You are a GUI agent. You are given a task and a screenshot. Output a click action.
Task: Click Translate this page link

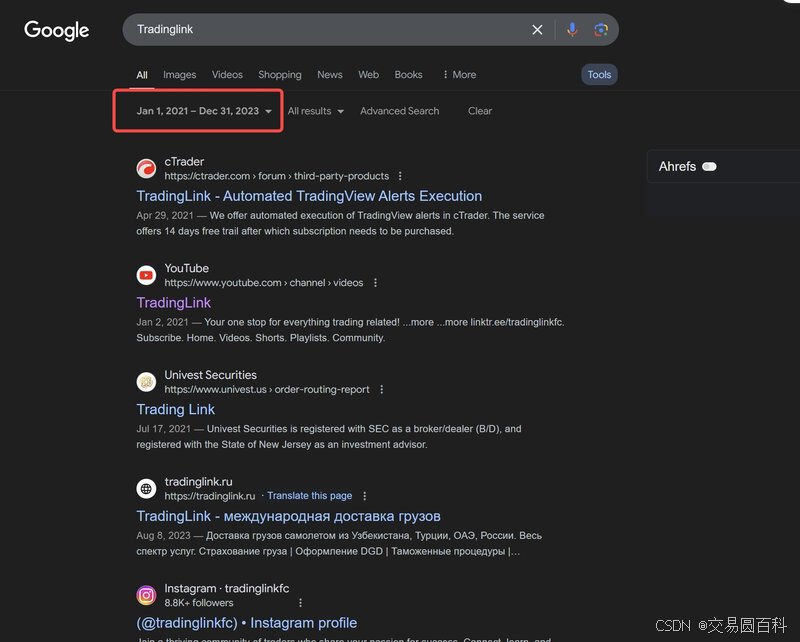click(310, 496)
